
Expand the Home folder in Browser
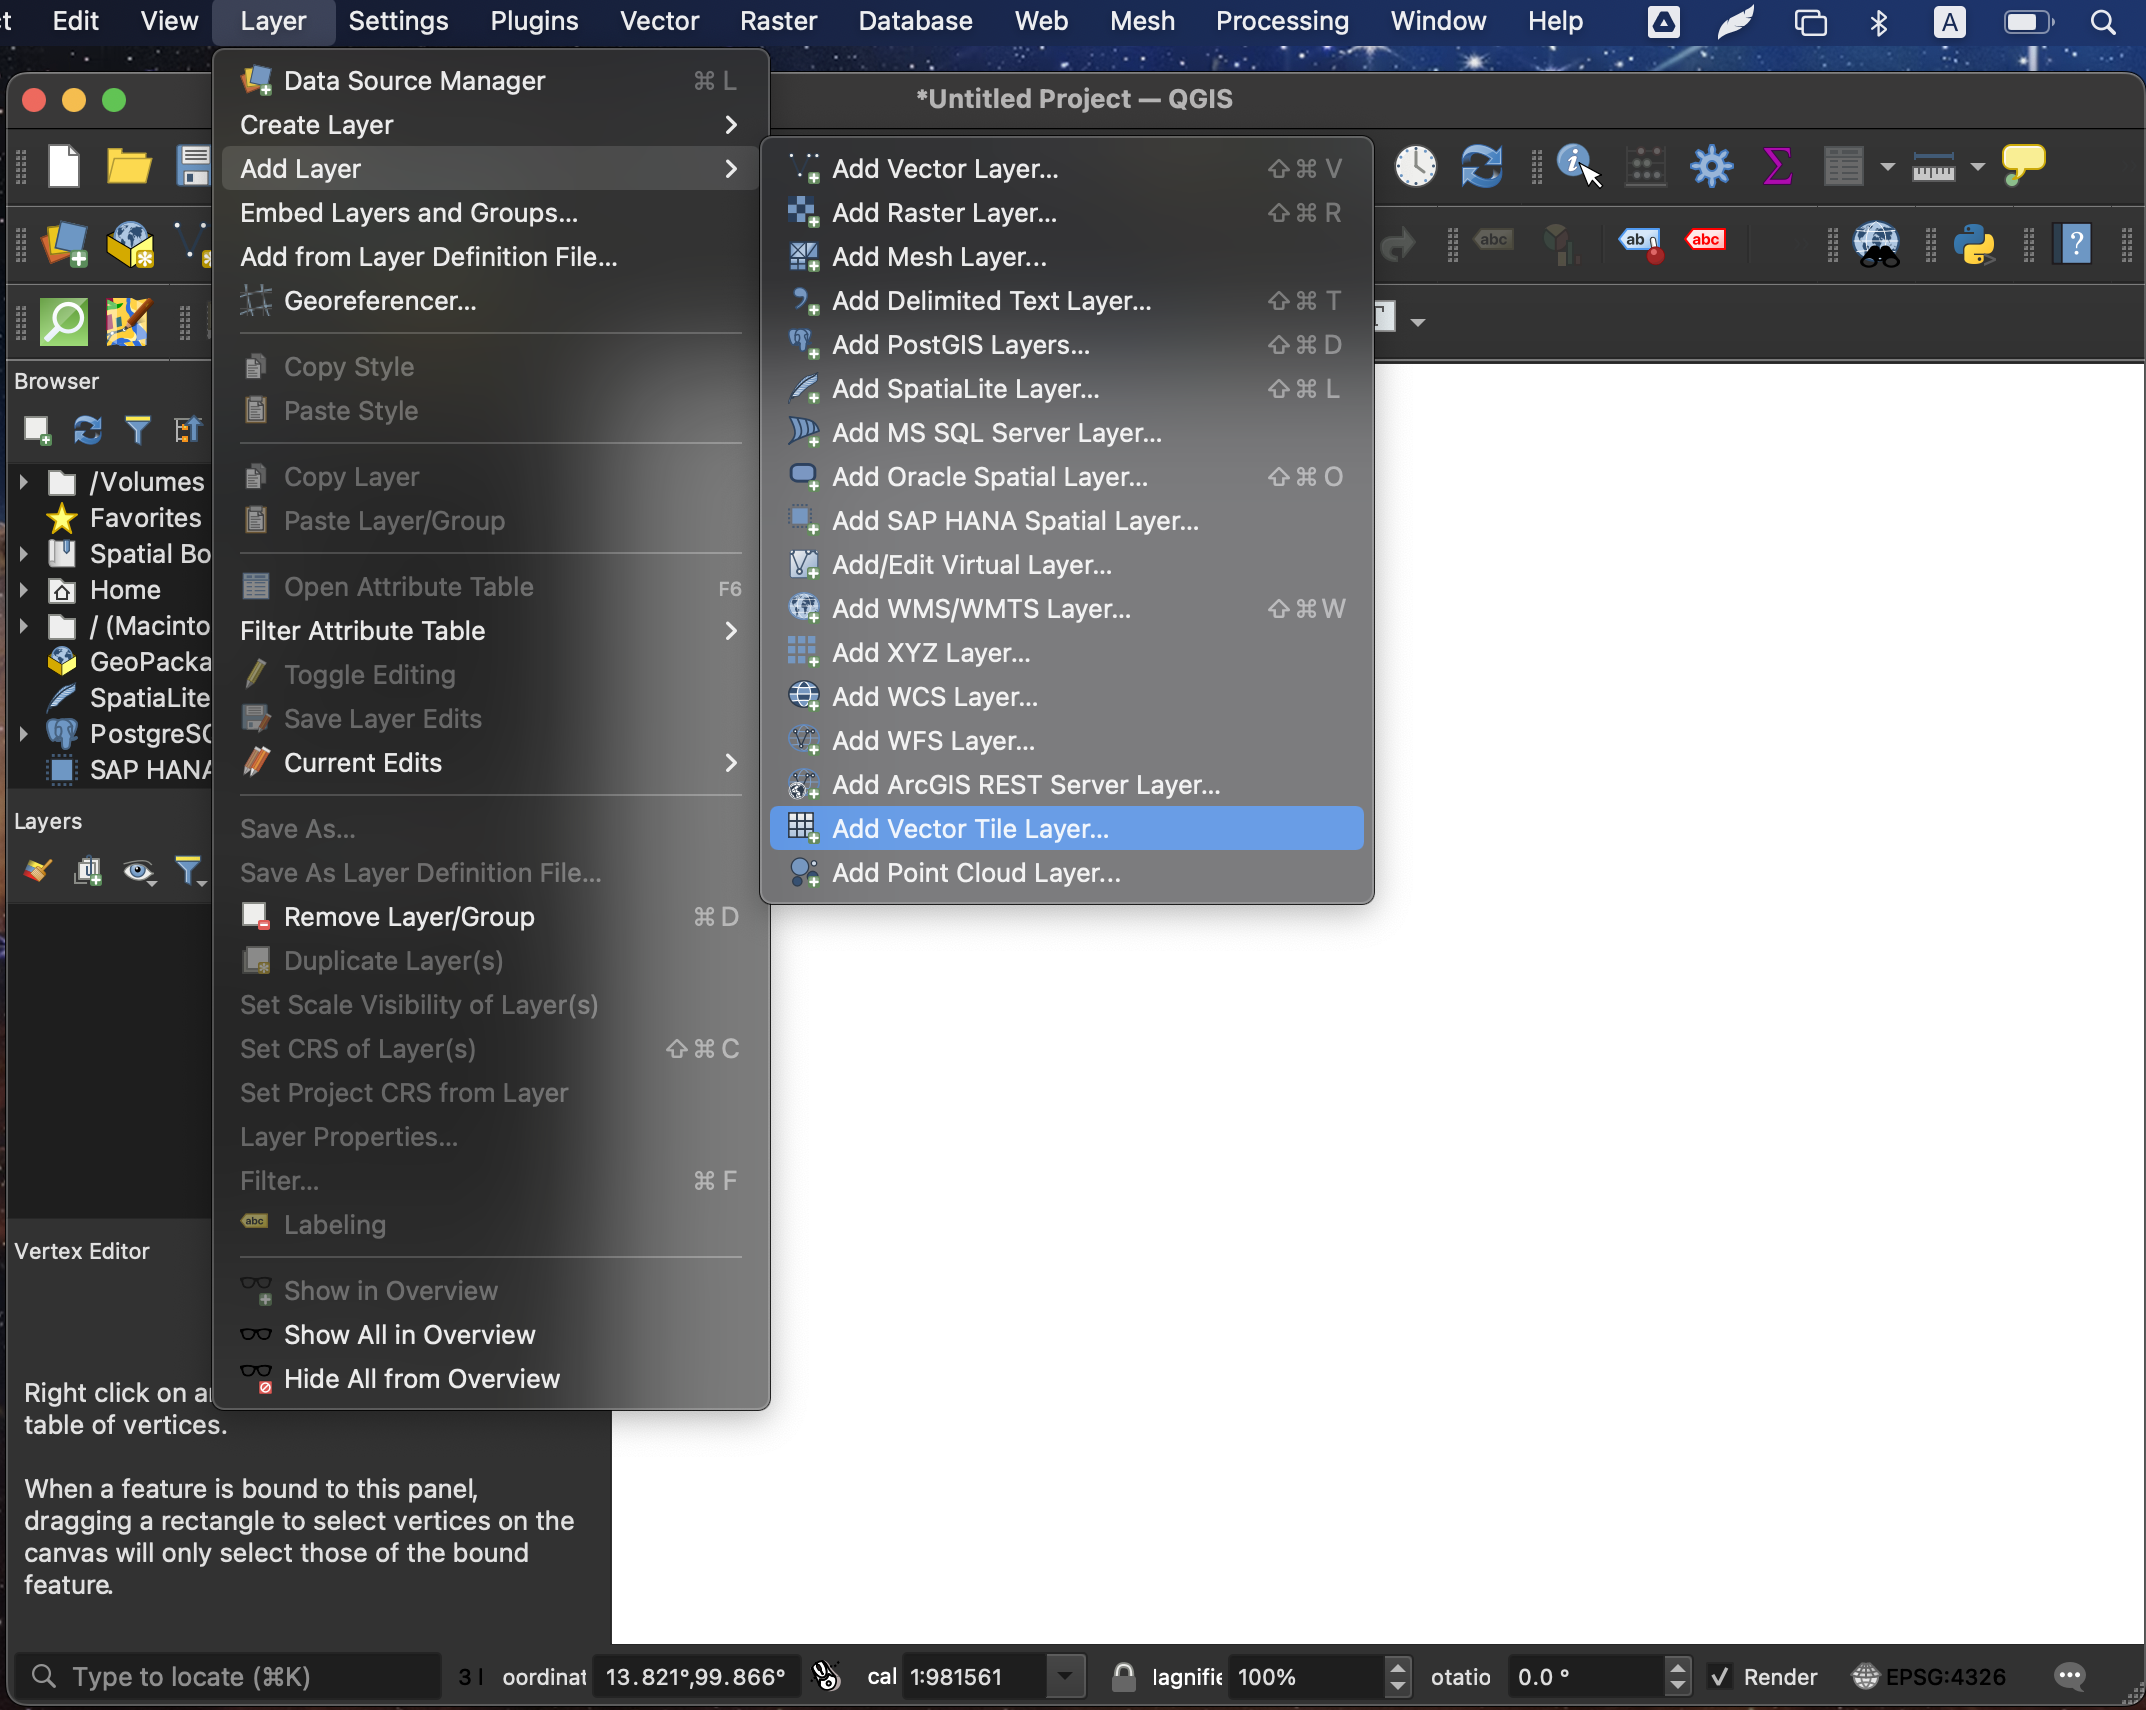(23, 590)
